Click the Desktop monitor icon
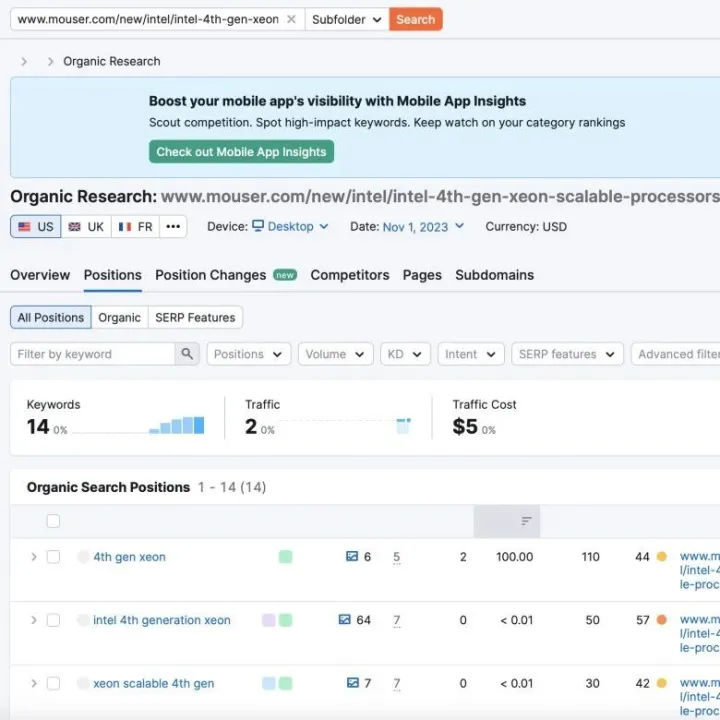Screen dimensions: 720x720 [258, 226]
